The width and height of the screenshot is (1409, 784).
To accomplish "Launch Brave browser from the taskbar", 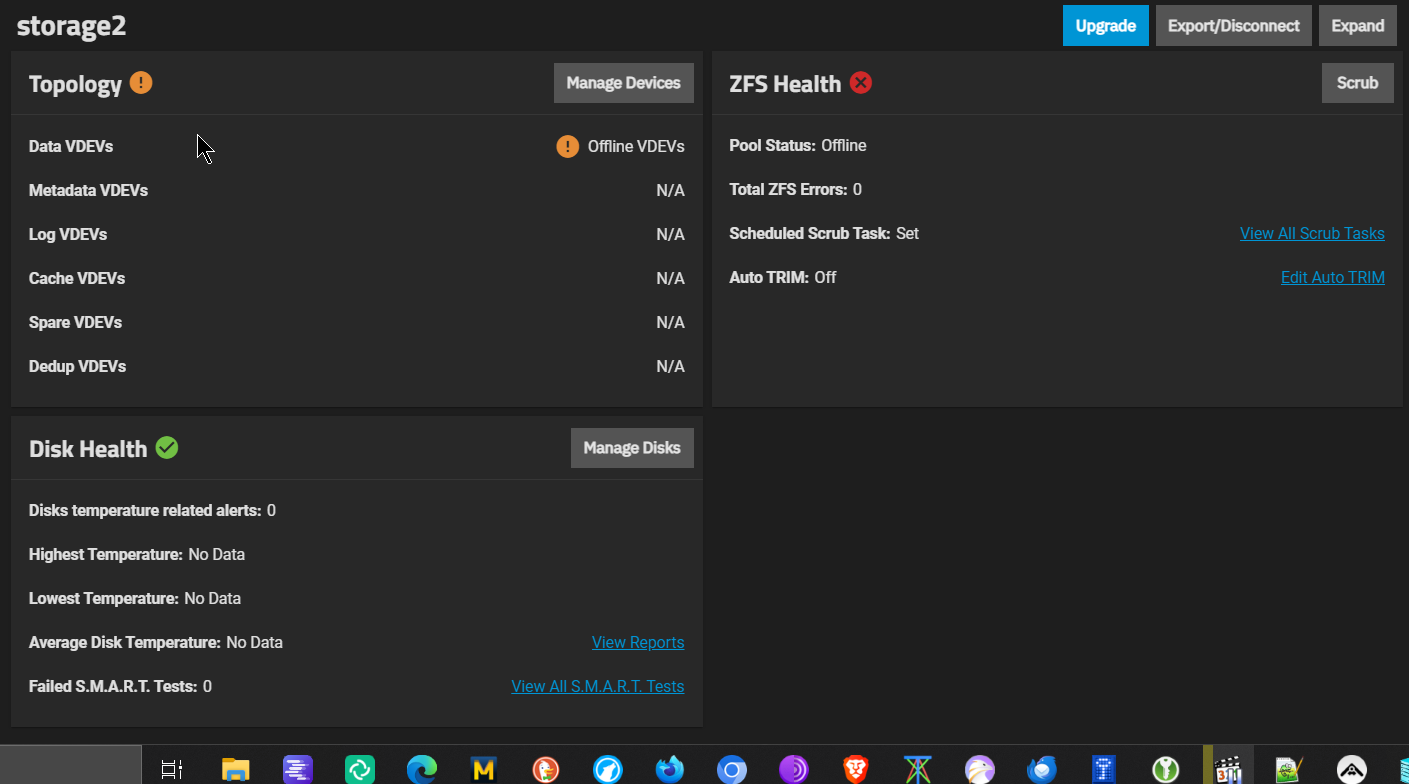I will tap(856, 769).
